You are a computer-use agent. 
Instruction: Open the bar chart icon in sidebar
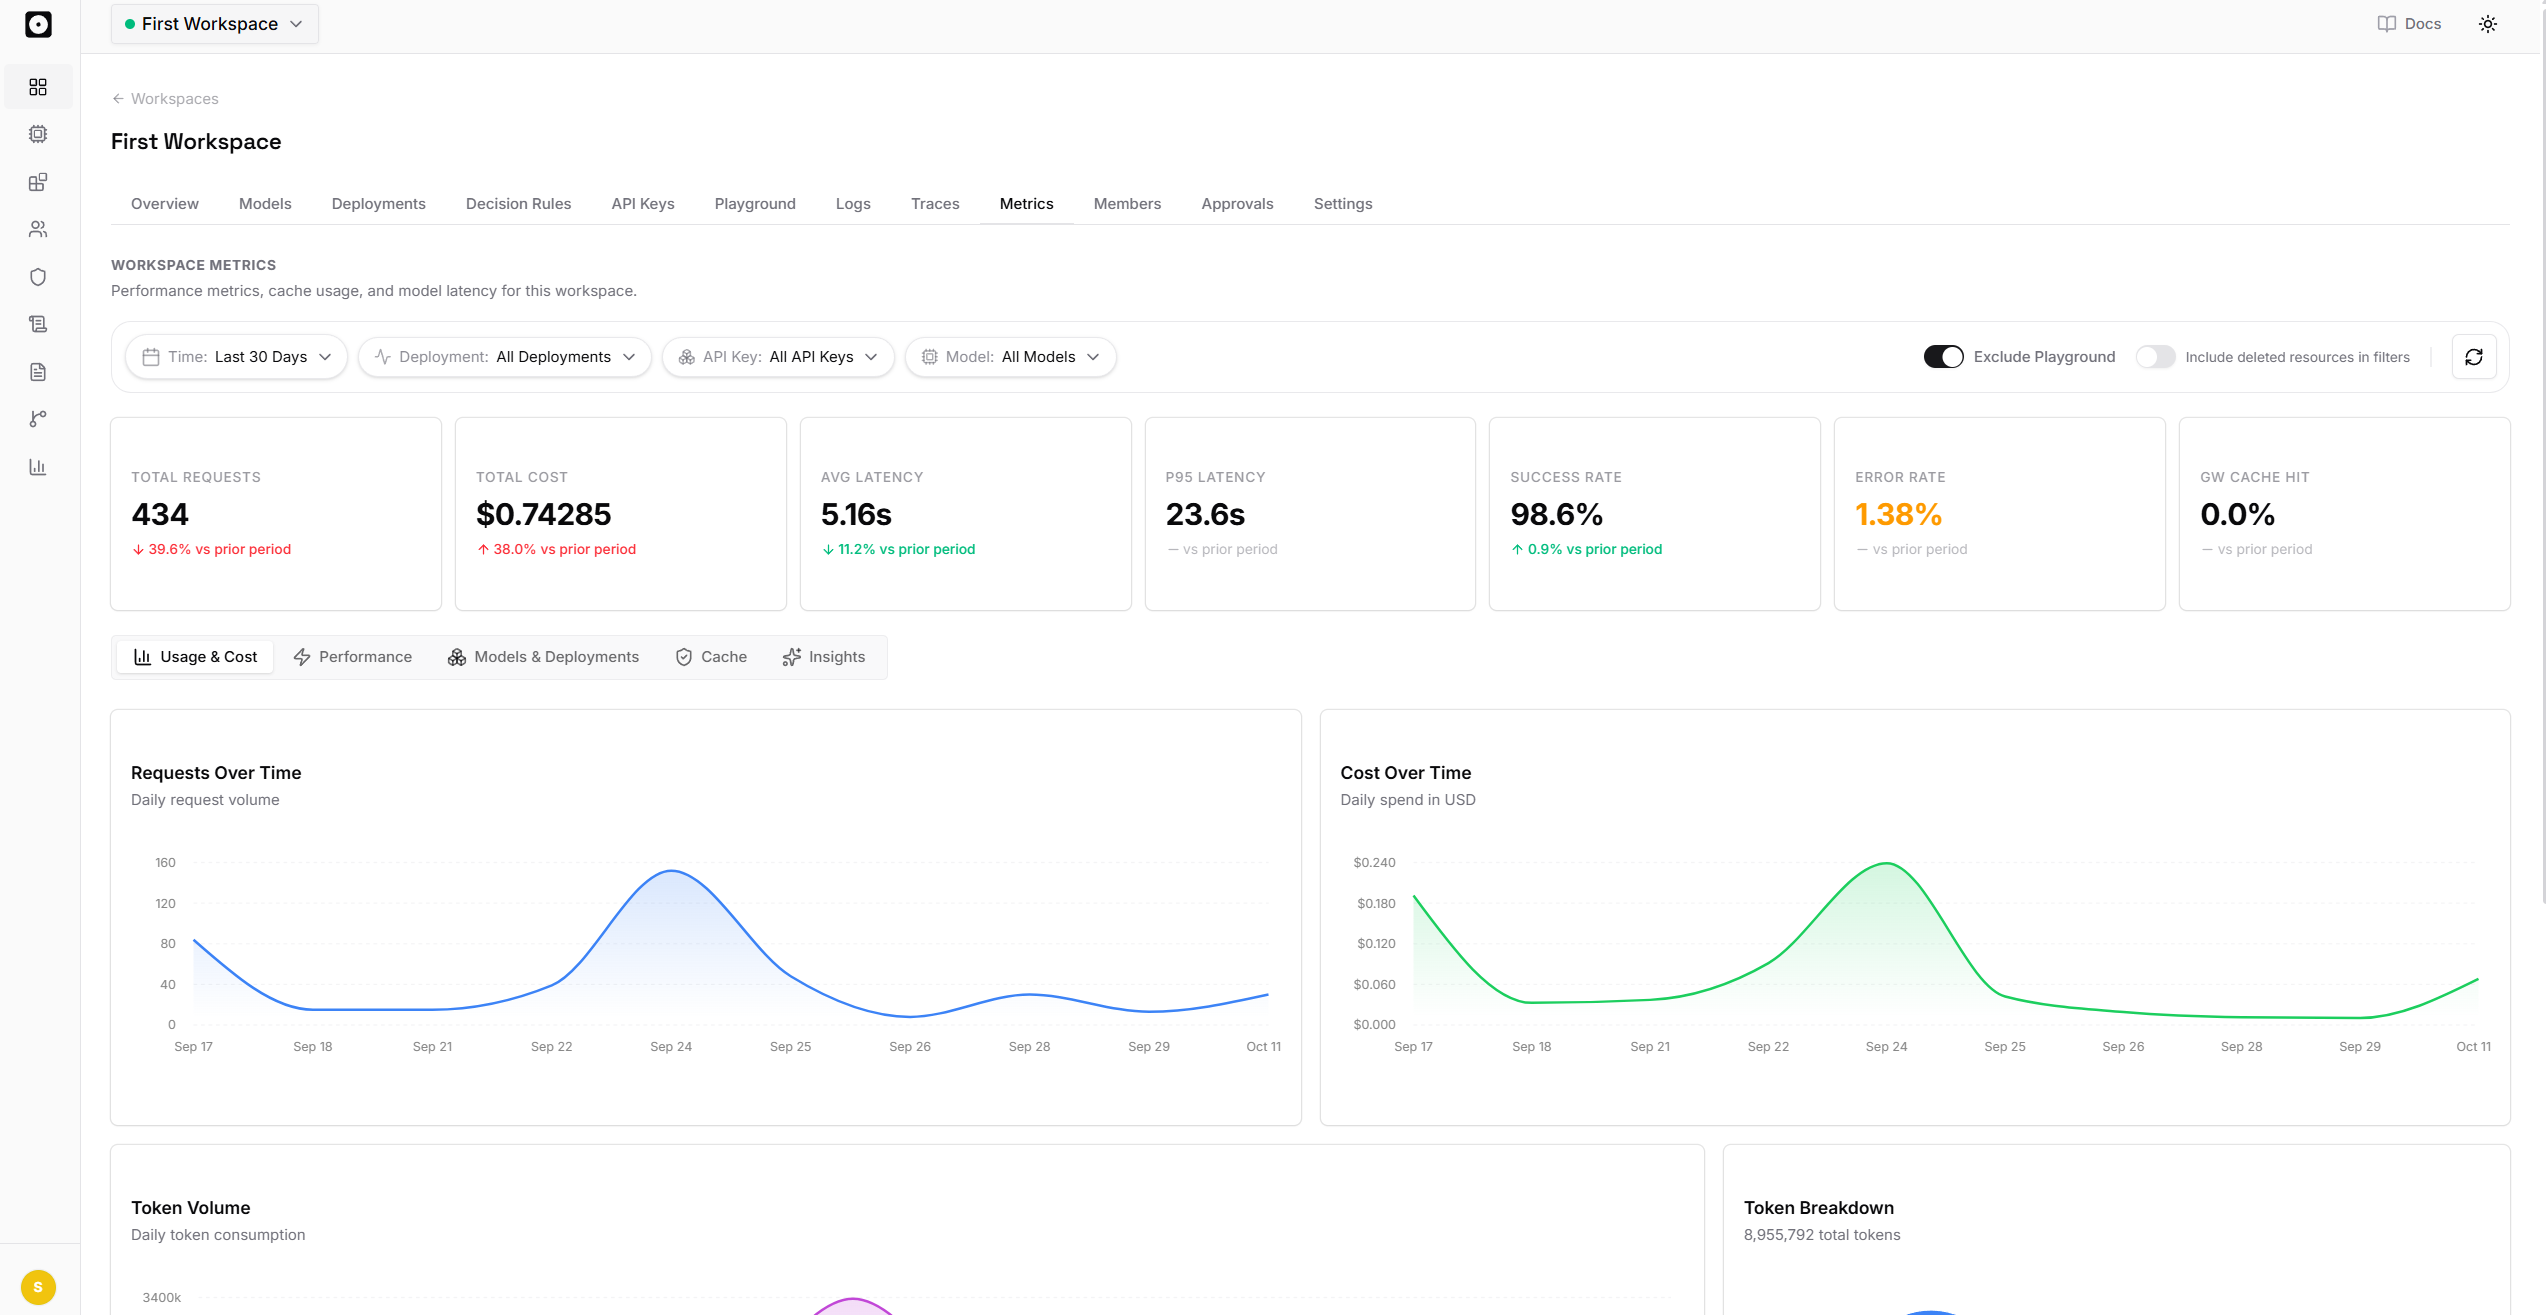click(38, 467)
